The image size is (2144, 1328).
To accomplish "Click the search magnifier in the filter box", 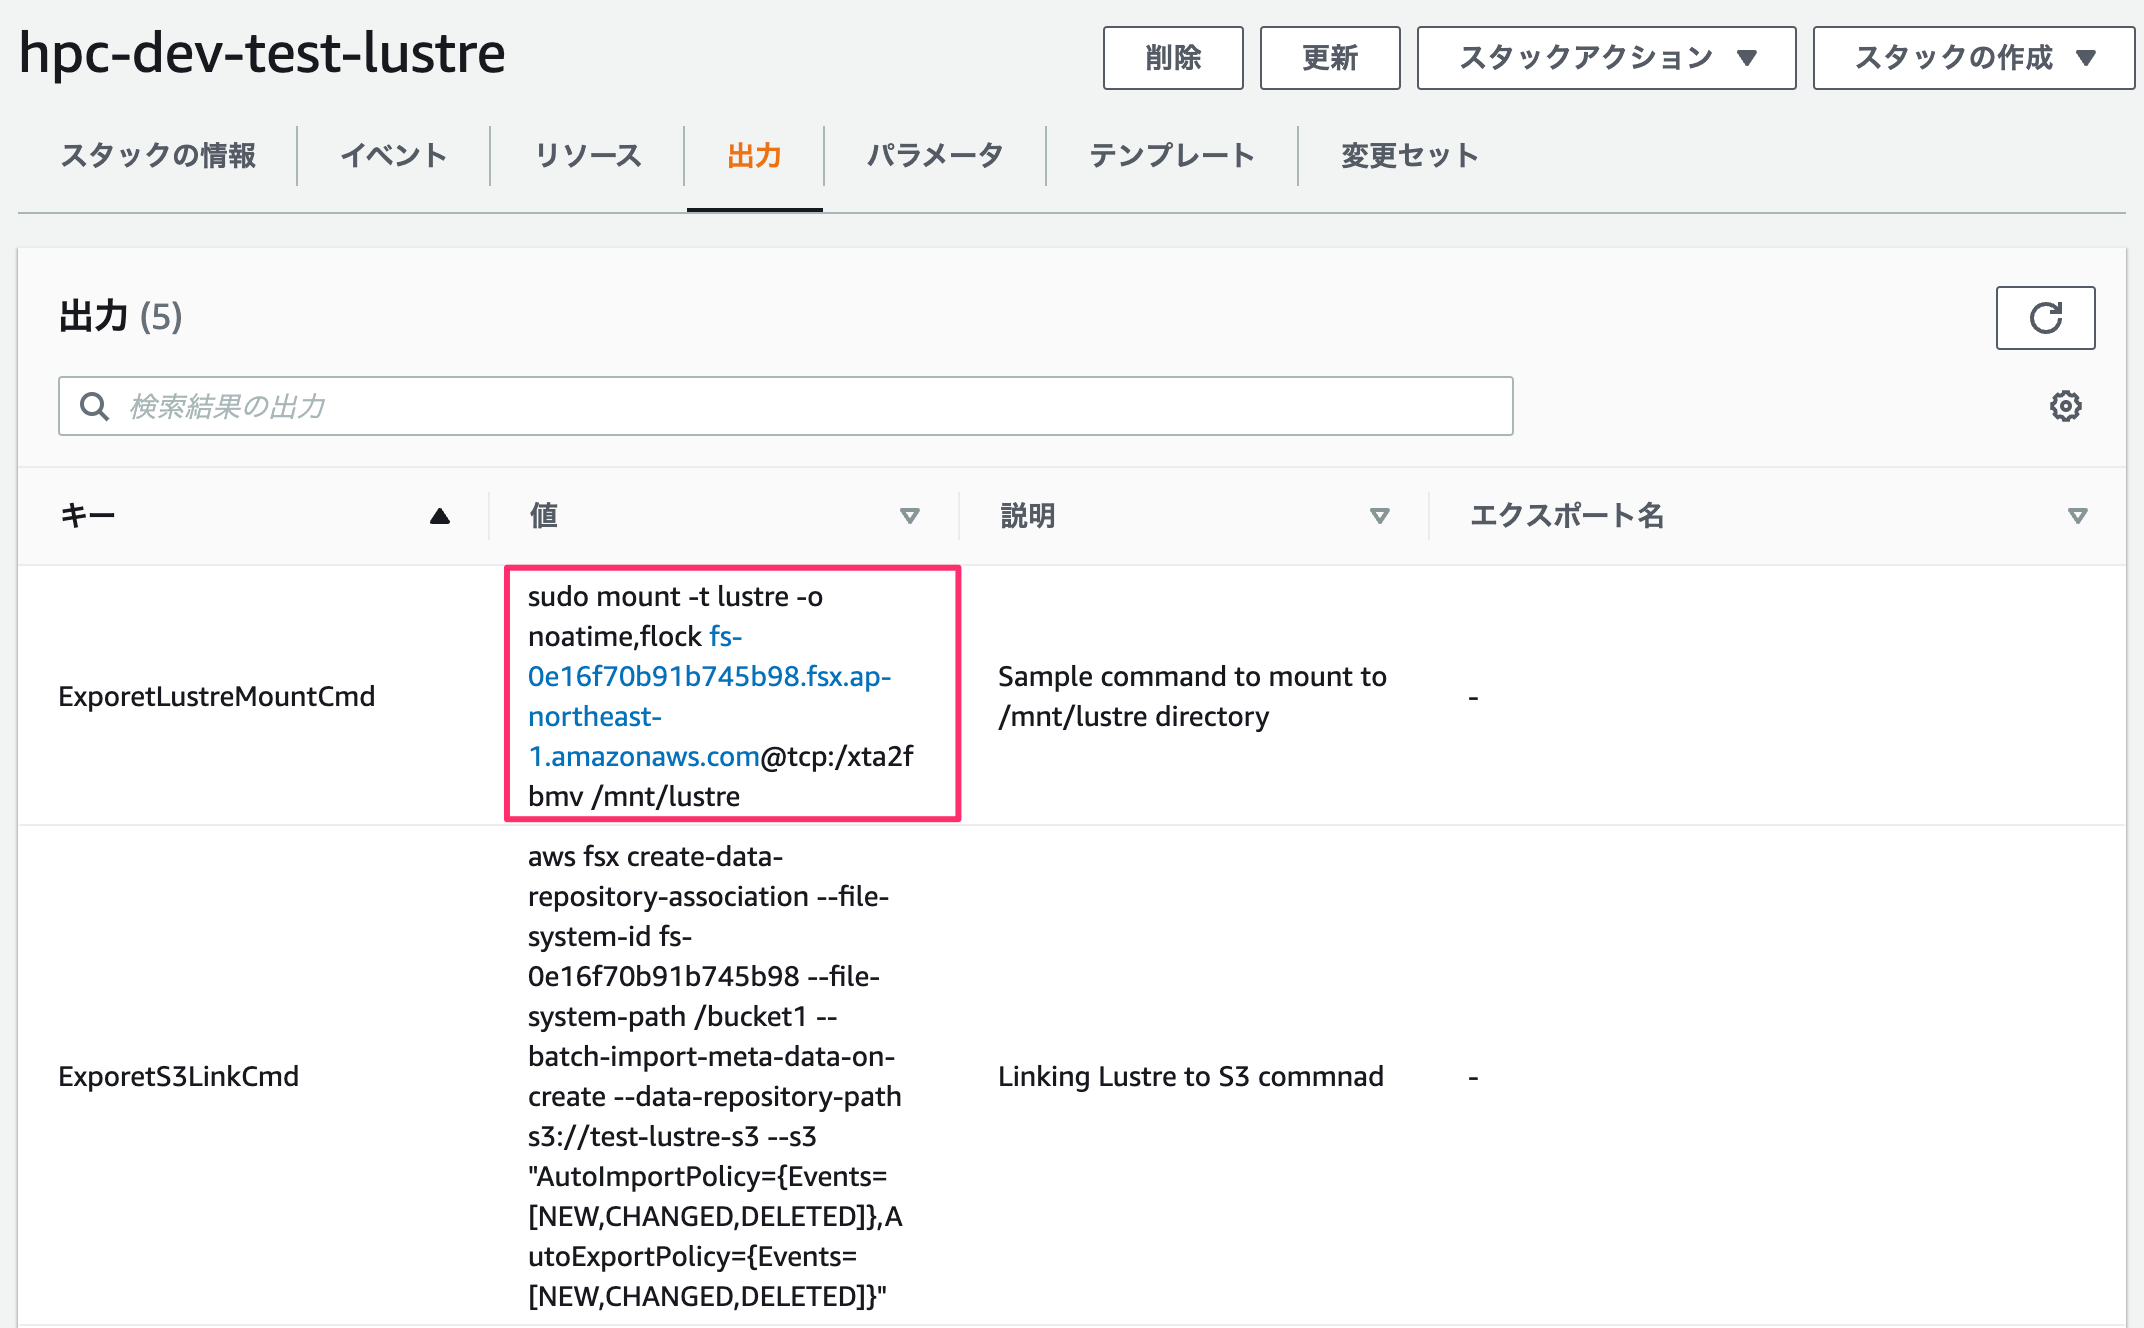I will coord(95,406).
